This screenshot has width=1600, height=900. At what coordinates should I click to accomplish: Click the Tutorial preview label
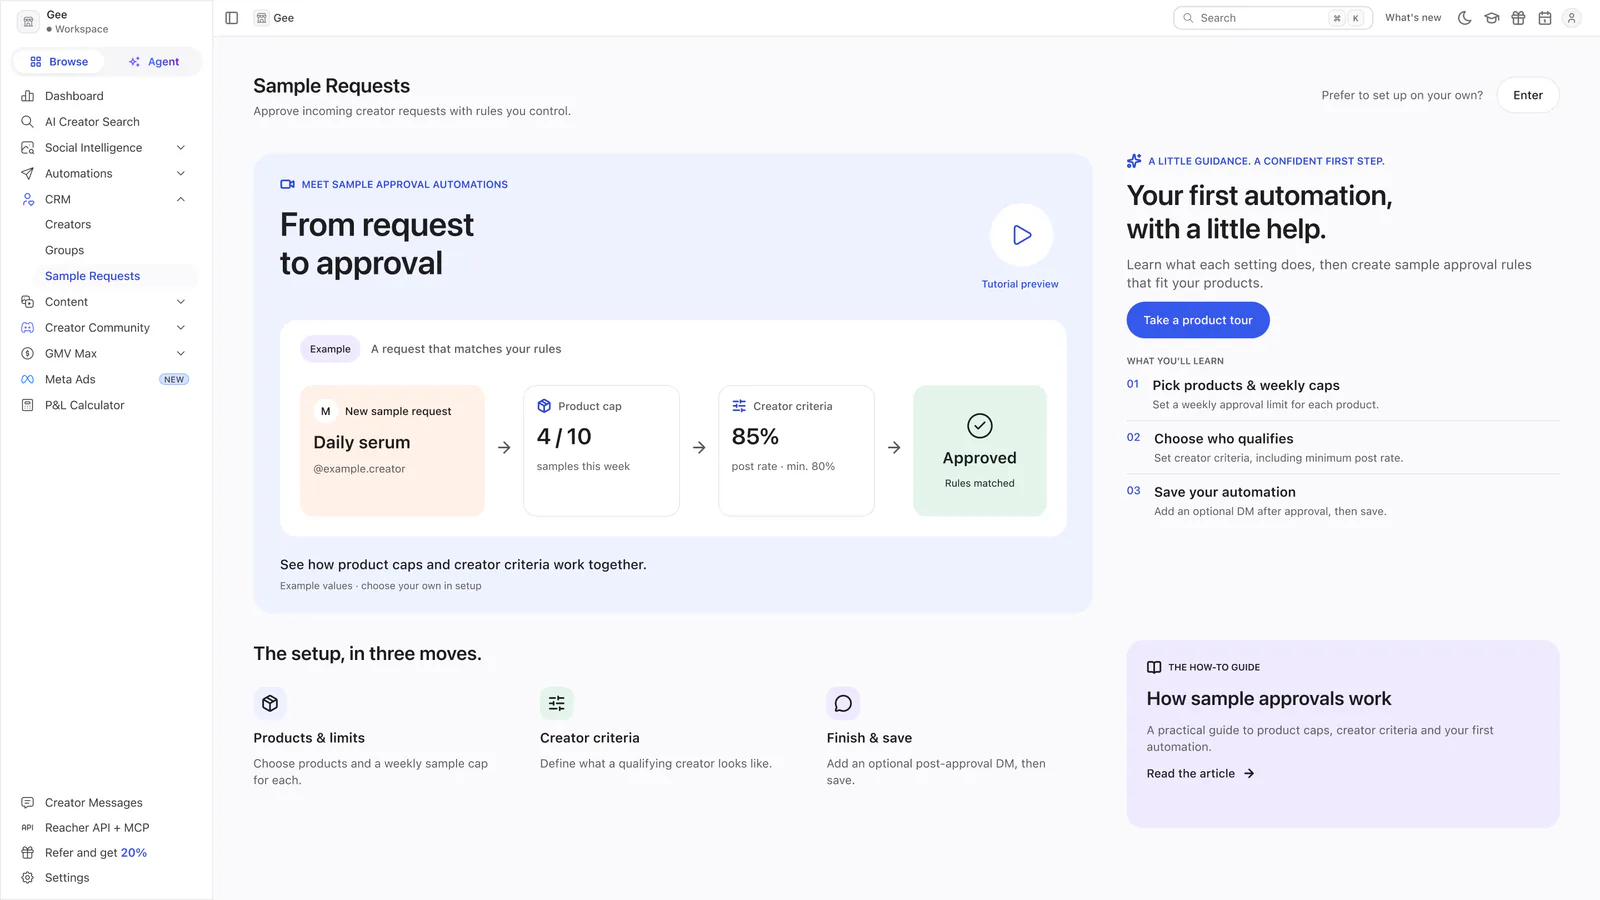click(1020, 284)
